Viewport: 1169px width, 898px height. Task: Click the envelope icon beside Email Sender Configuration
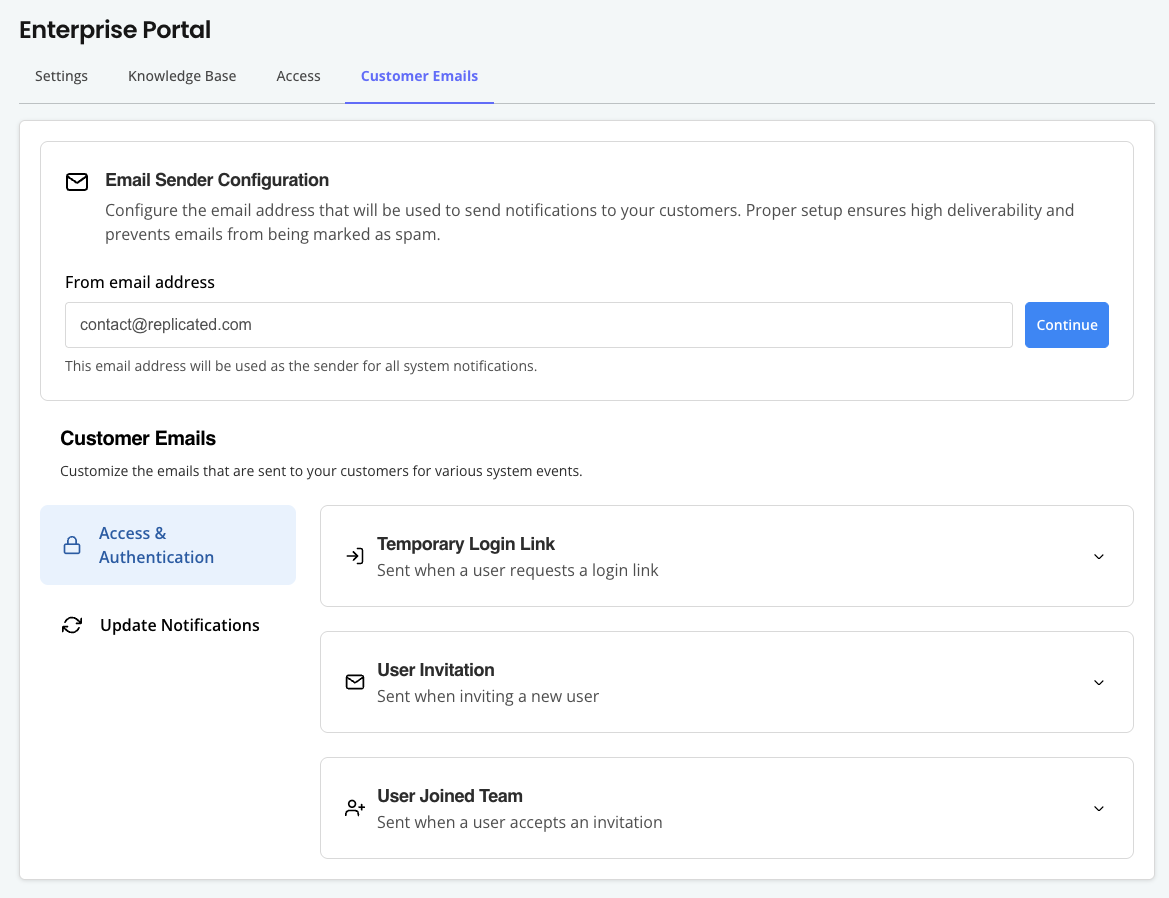(76, 182)
